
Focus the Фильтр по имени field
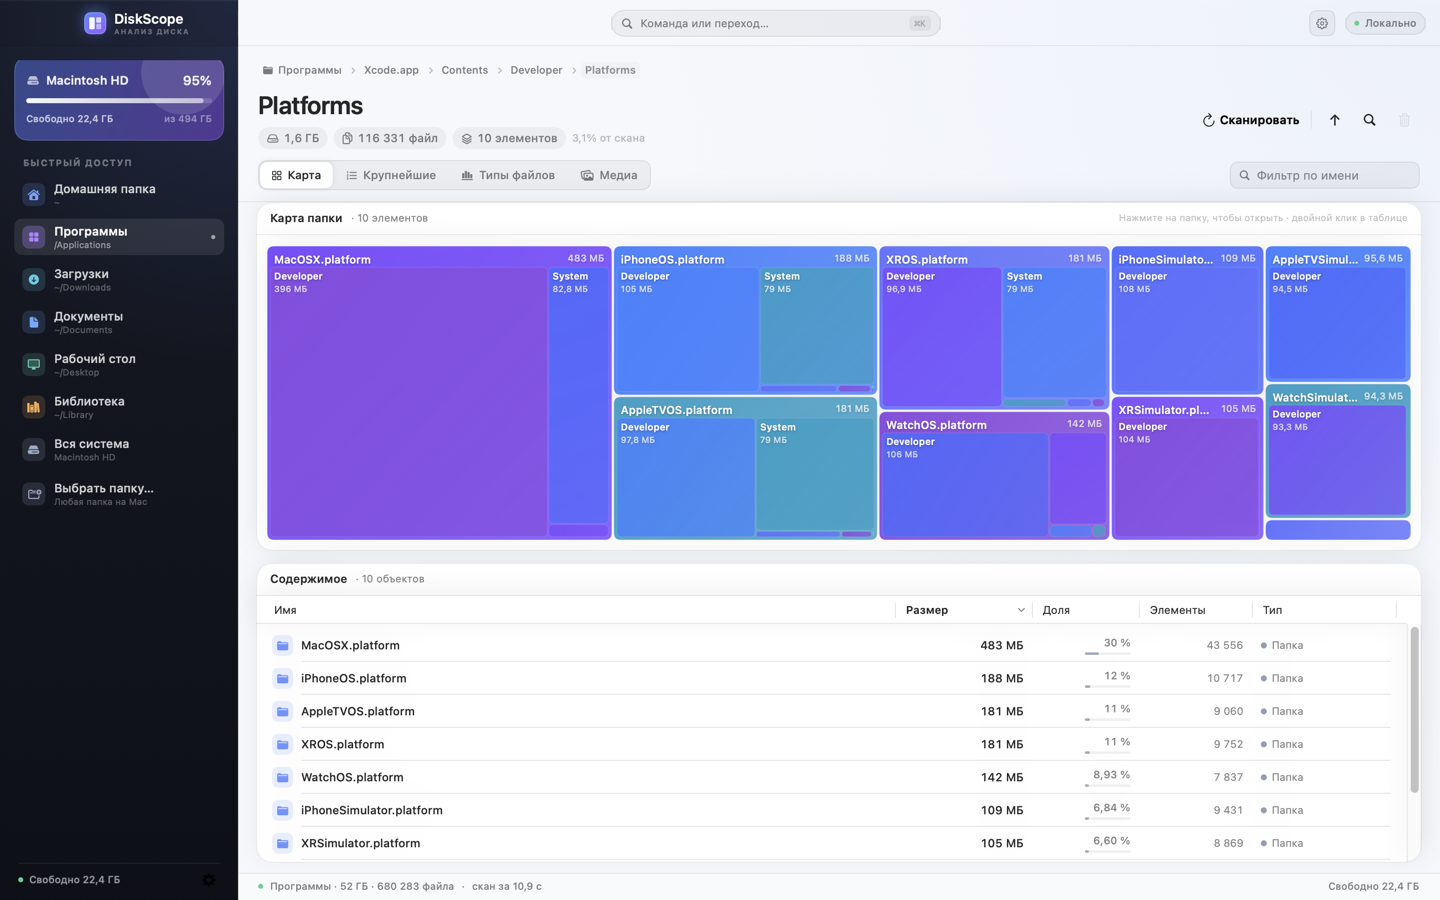1325,175
